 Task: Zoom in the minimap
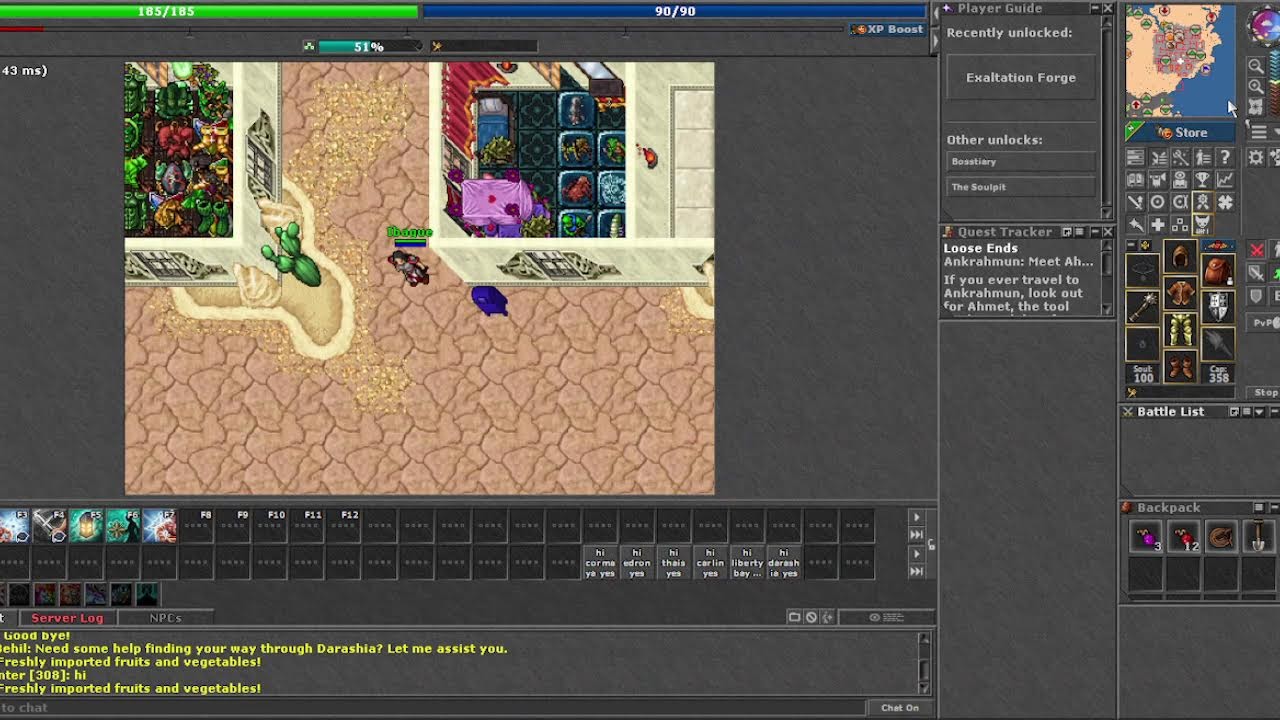1256,87
